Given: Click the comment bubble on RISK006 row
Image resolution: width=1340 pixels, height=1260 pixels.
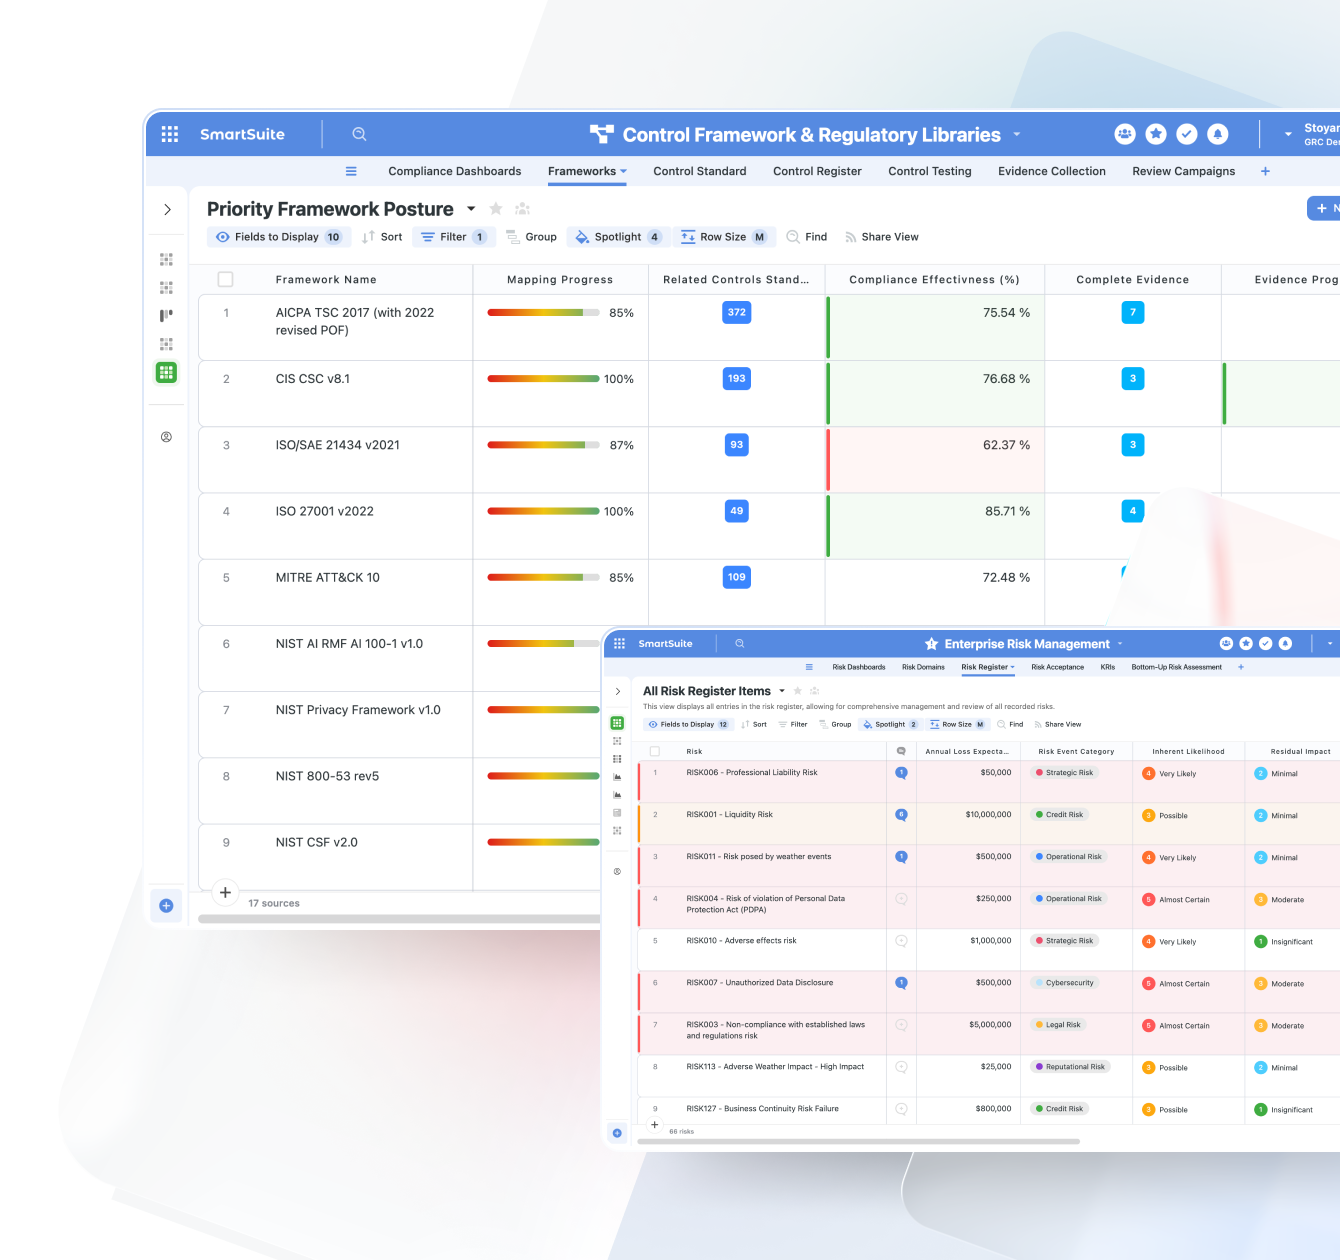Looking at the screenshot, I should [x=901, y=773].
